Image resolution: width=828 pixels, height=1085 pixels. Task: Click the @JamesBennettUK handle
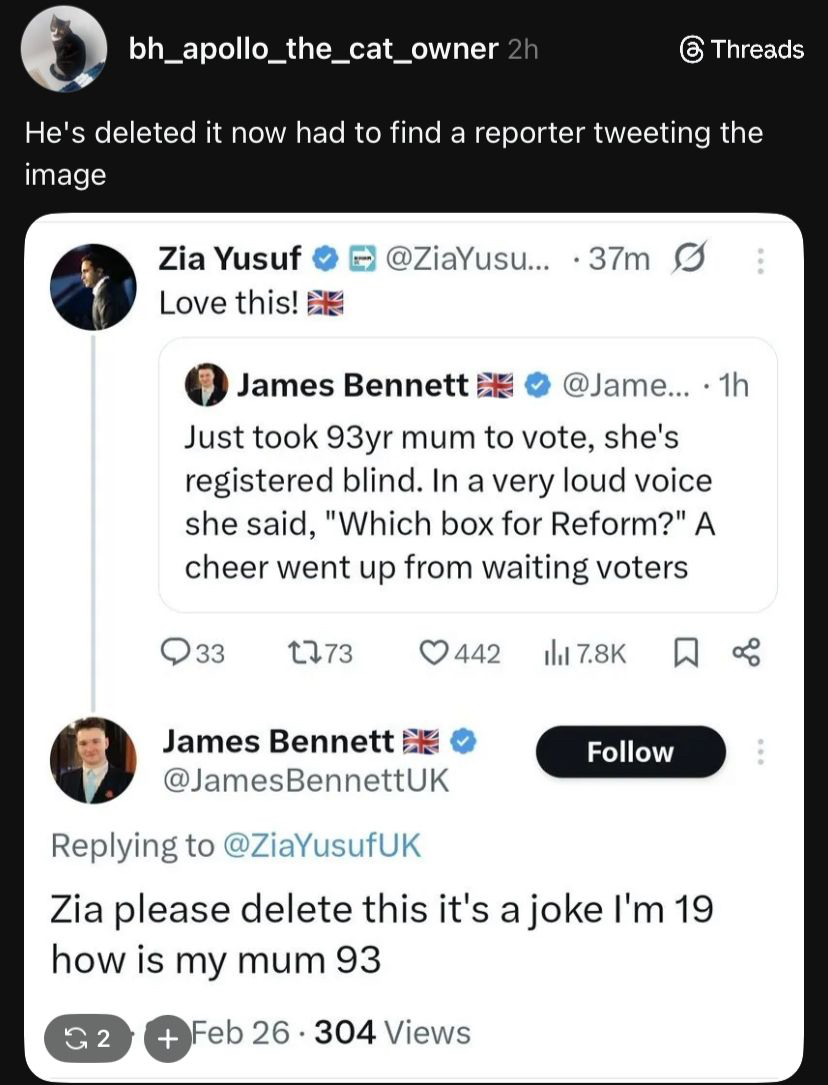[x=306, y=779]
